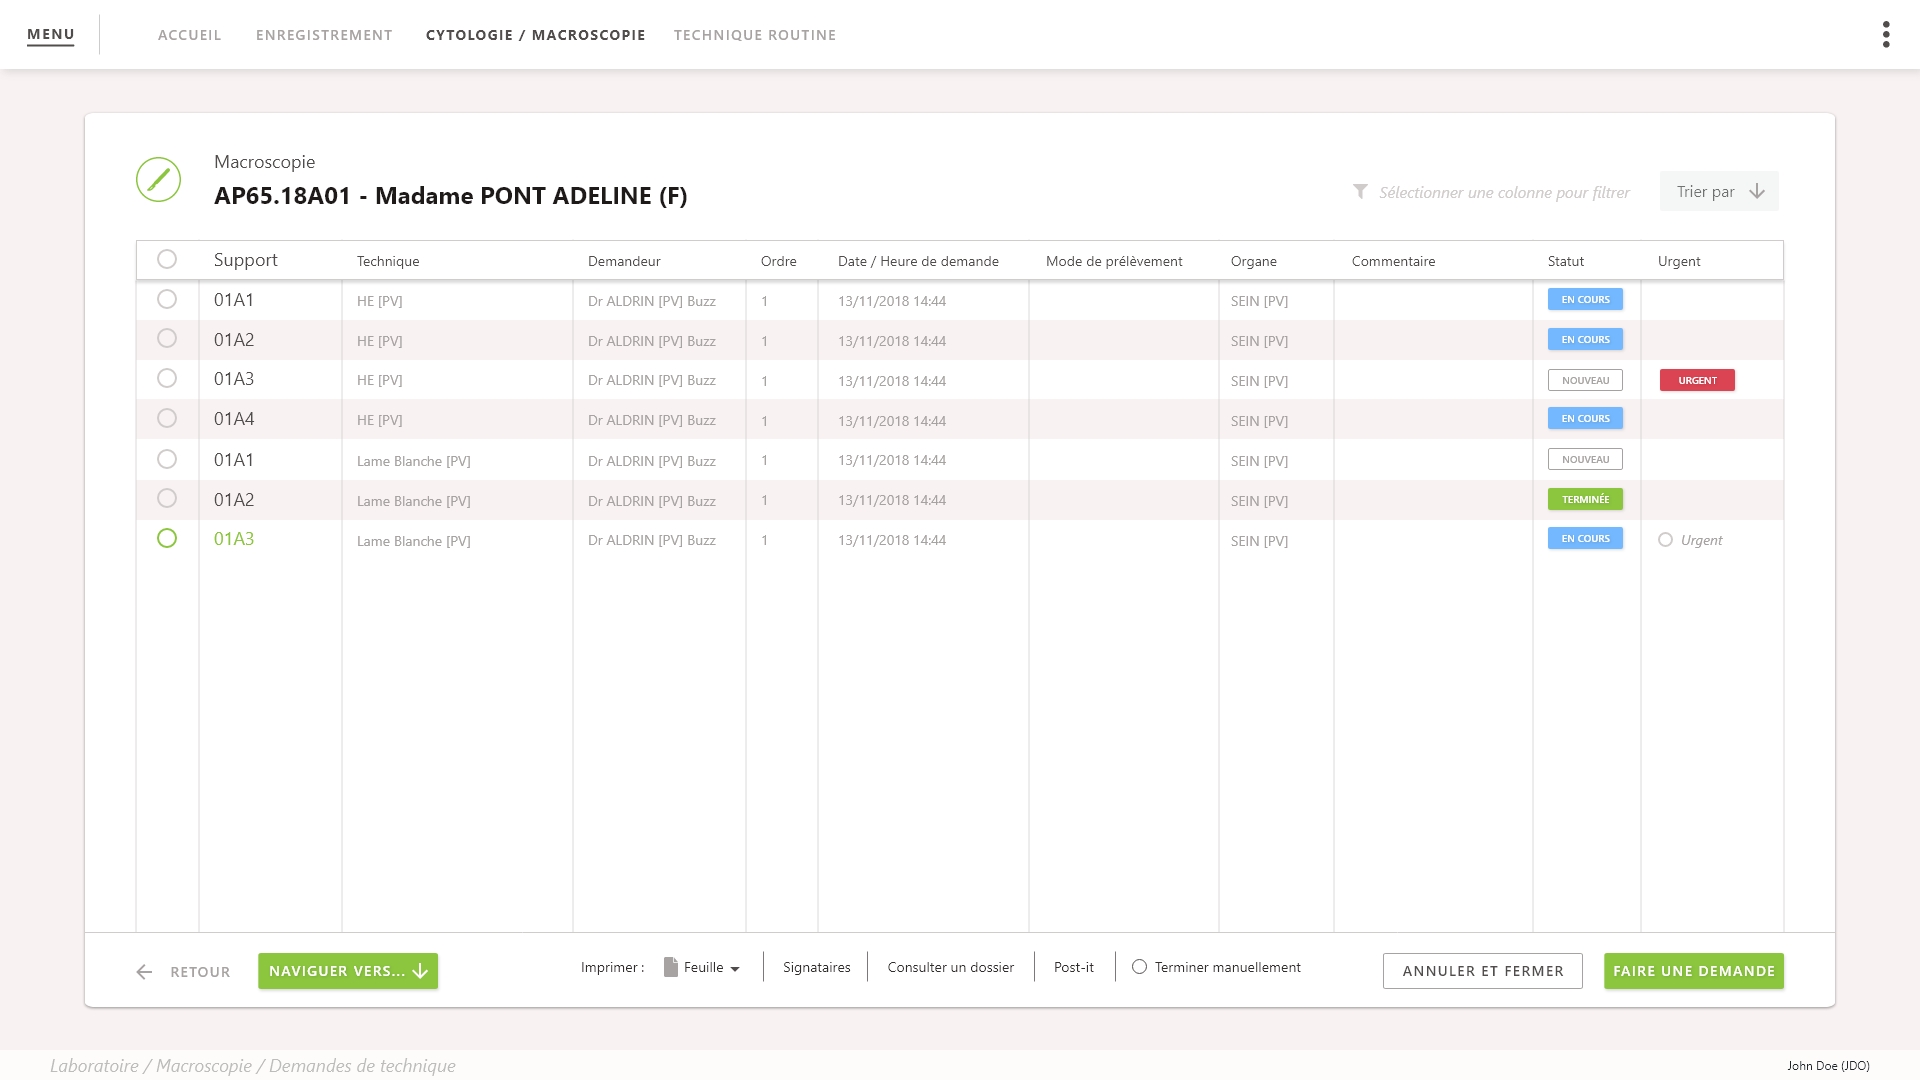
Task: Open the three-dot options menu
Action: pyautogui.click(x=1886, y=35)
